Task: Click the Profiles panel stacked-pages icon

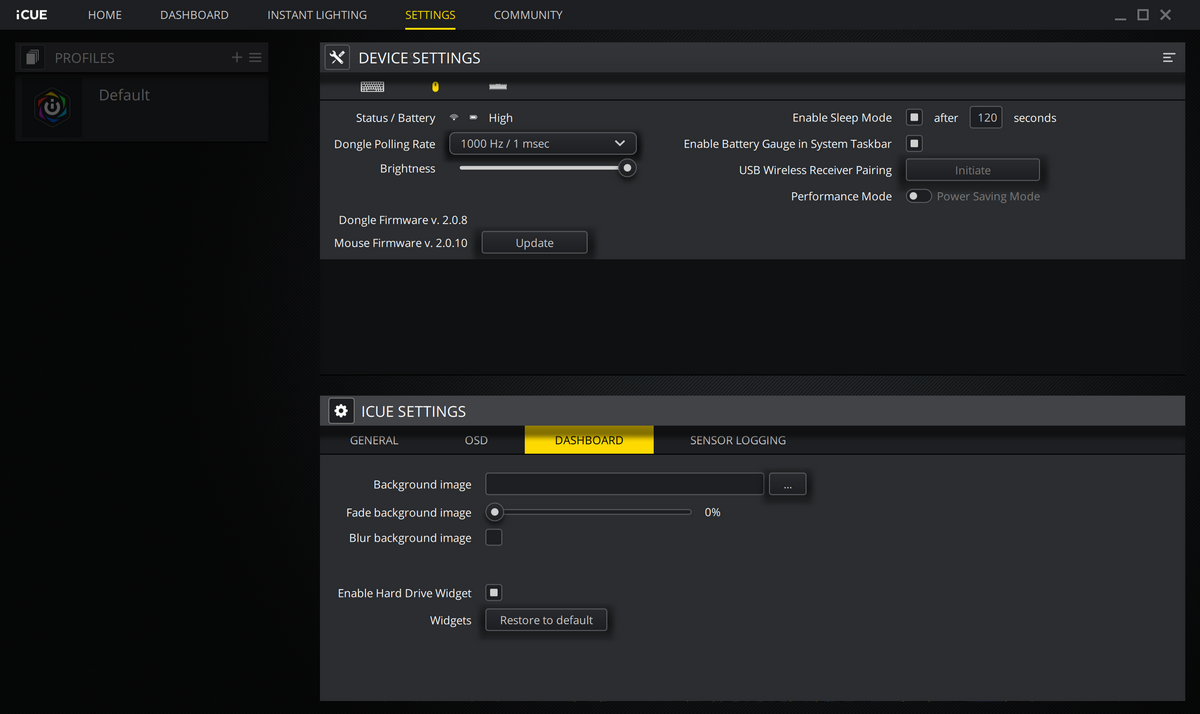Action: click(33, 58)
